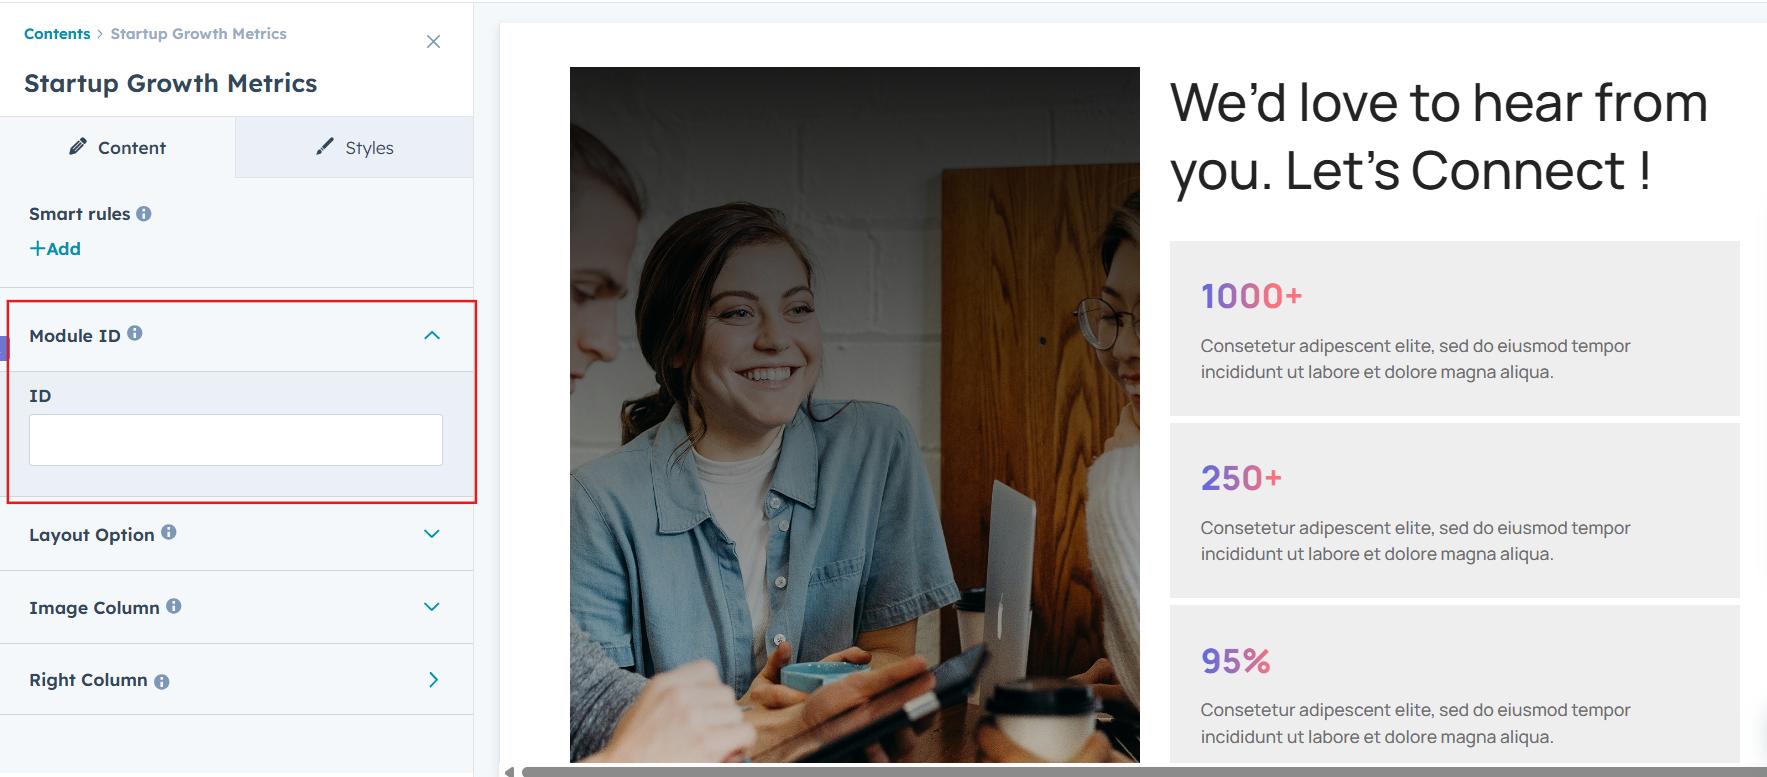Go back to Contents breadcrumb
The image size is (1767, 777).
tap(57, 34)
